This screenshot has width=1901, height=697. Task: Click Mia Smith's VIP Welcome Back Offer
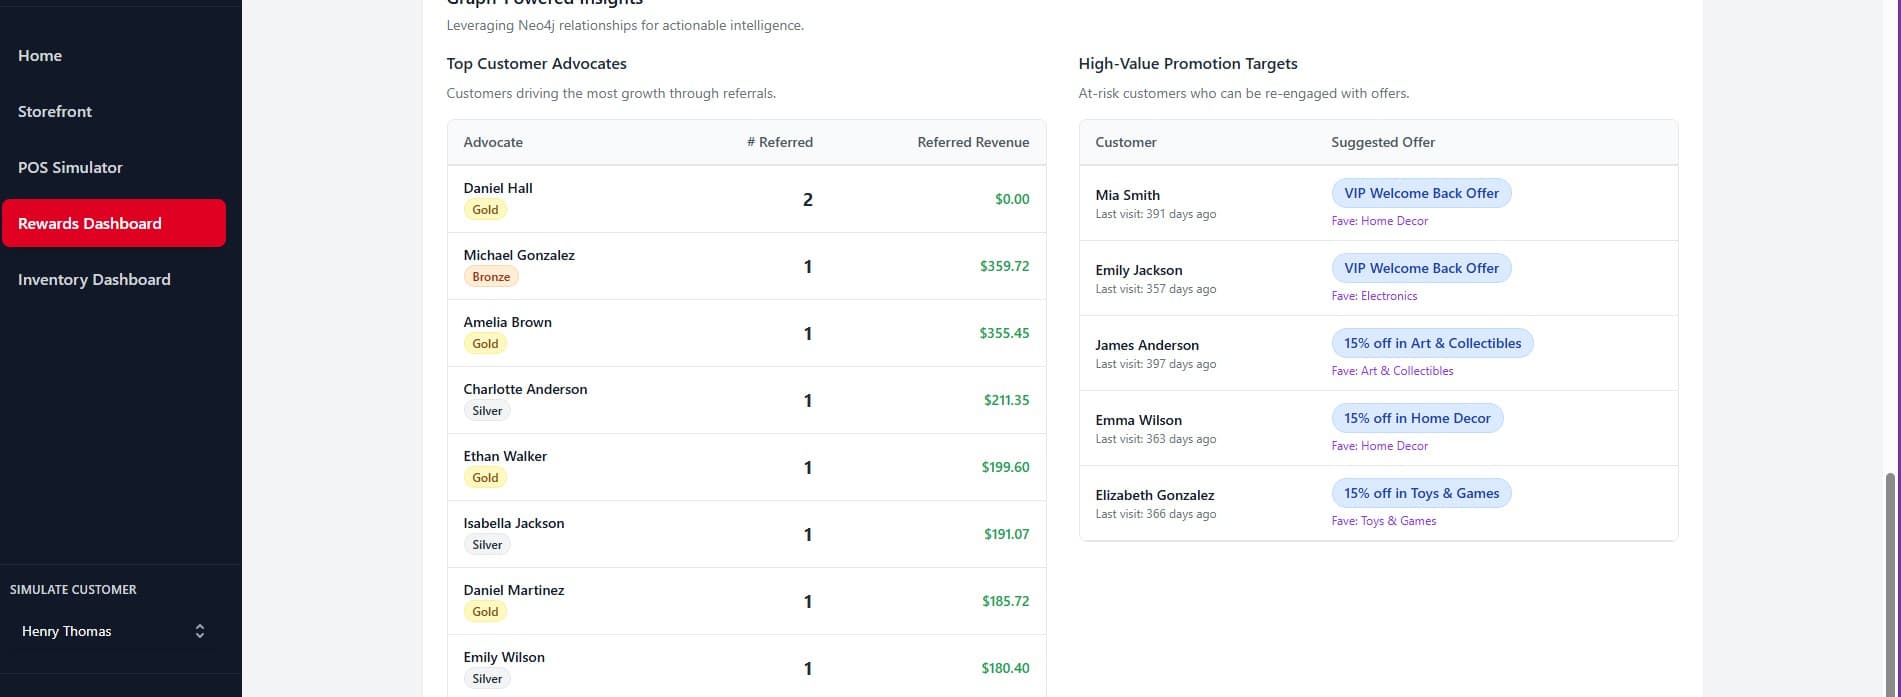tap(1421, 193)
